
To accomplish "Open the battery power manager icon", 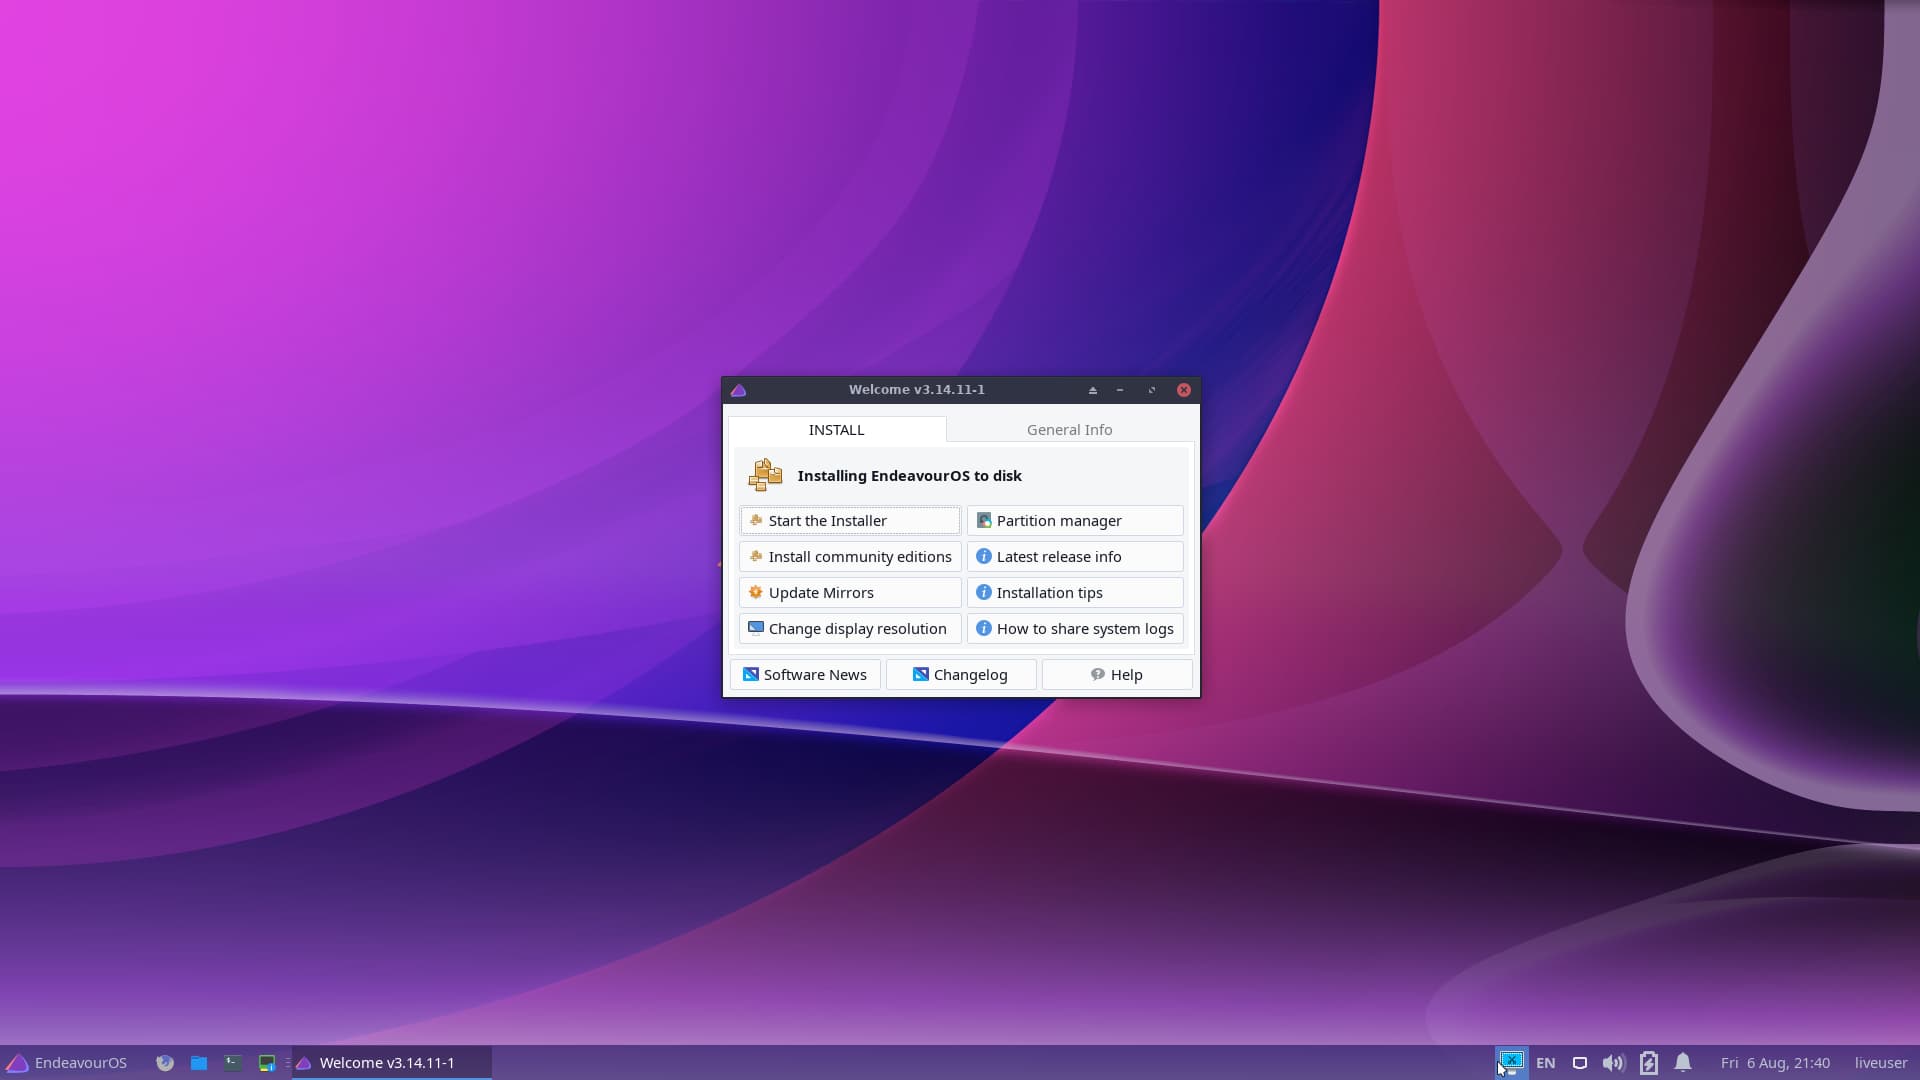I will [1649, 1063].
